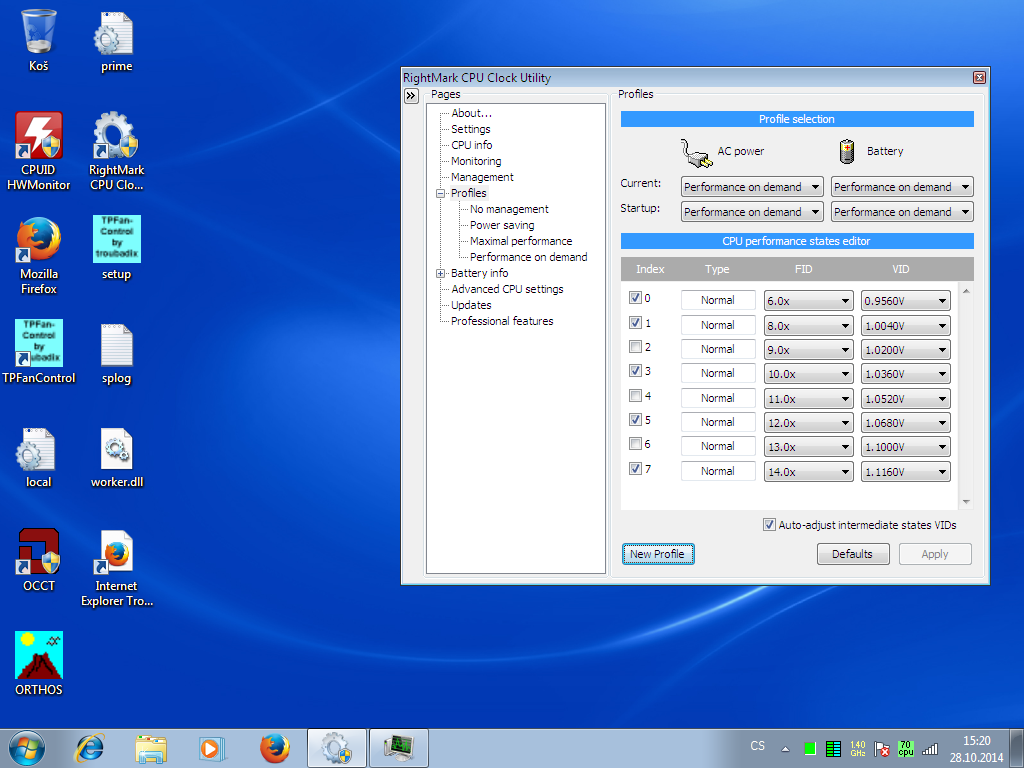This screenshot has width=1024, height=768.
Task: Open the FID dropdown for index 0
Action: pyautogui.click(x=808, y=300)
